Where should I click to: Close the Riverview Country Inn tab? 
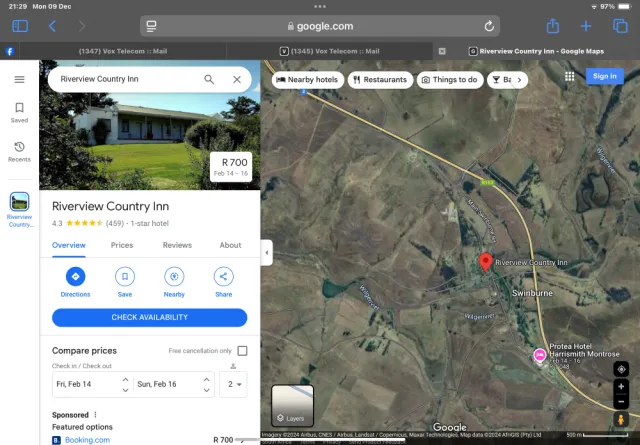pos(442,51)
